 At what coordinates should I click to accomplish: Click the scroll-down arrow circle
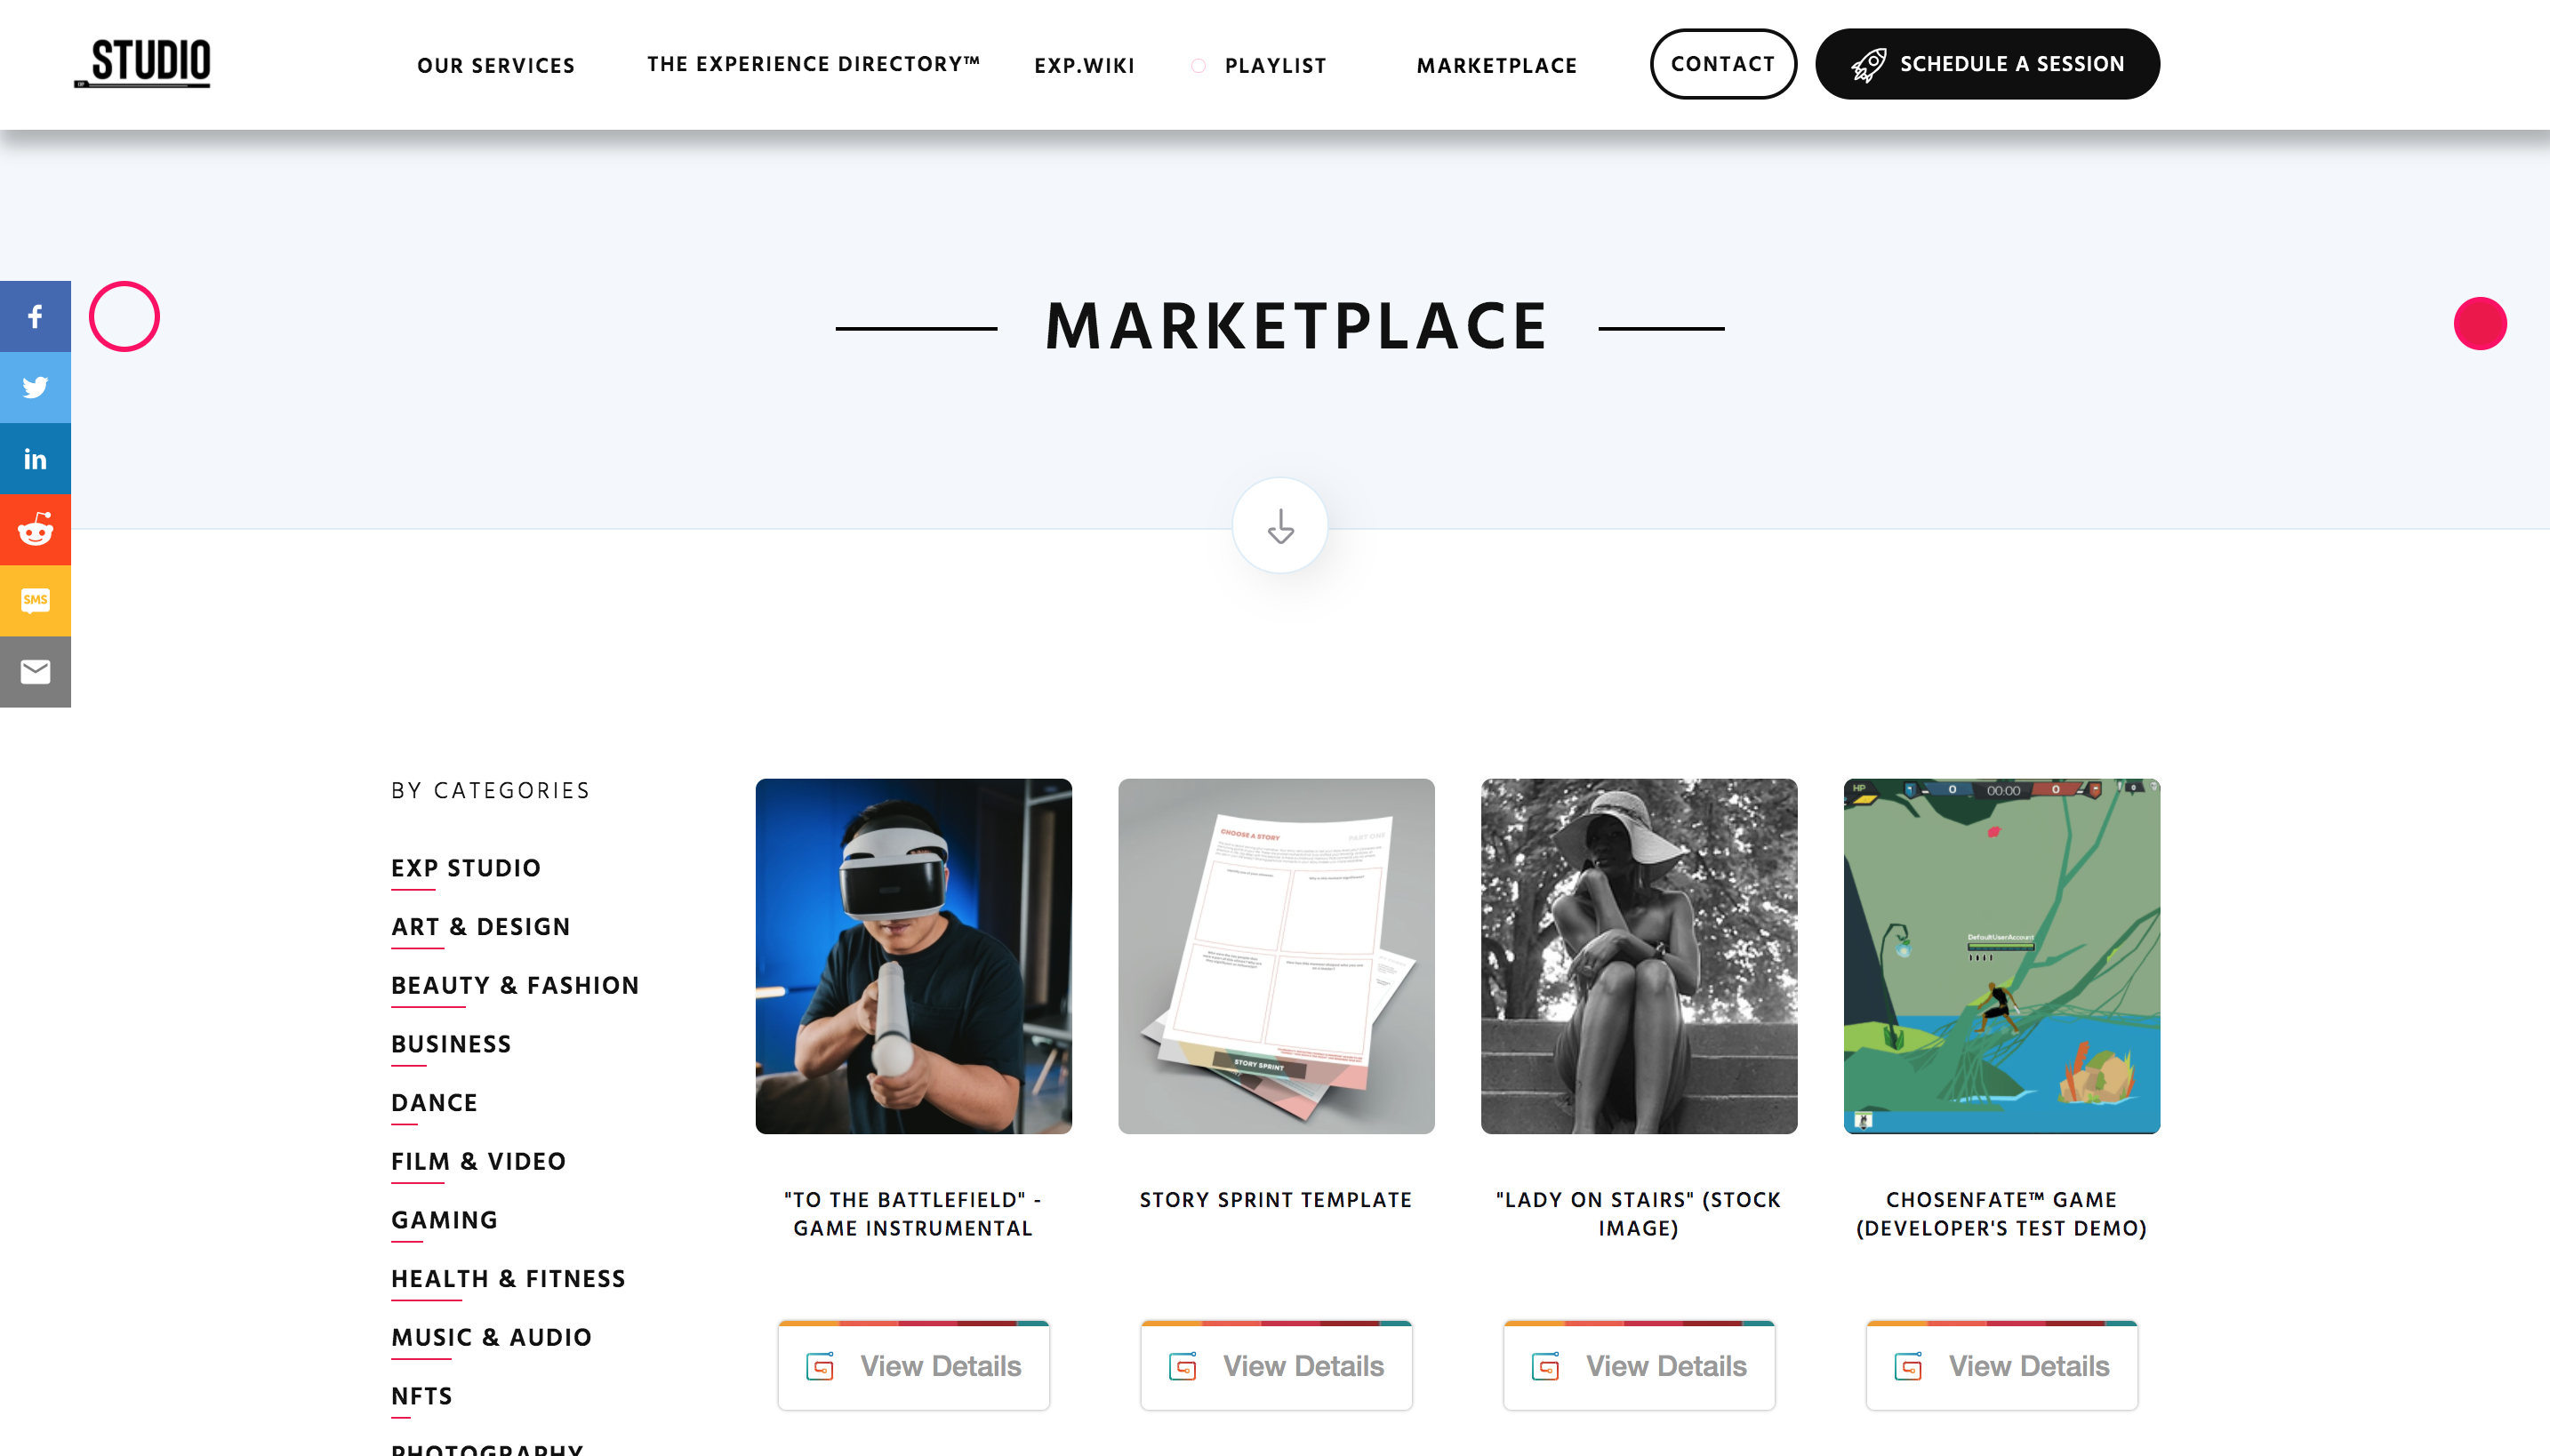[x=1279, y=525]
